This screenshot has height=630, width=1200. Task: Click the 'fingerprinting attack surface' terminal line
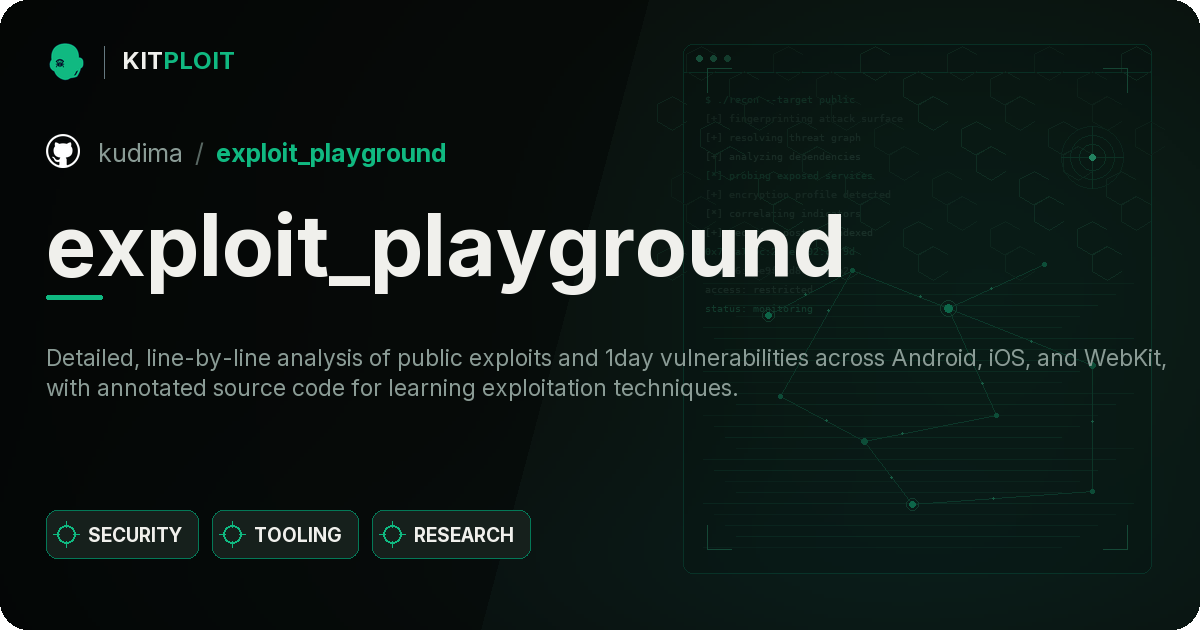click(803, 119)
